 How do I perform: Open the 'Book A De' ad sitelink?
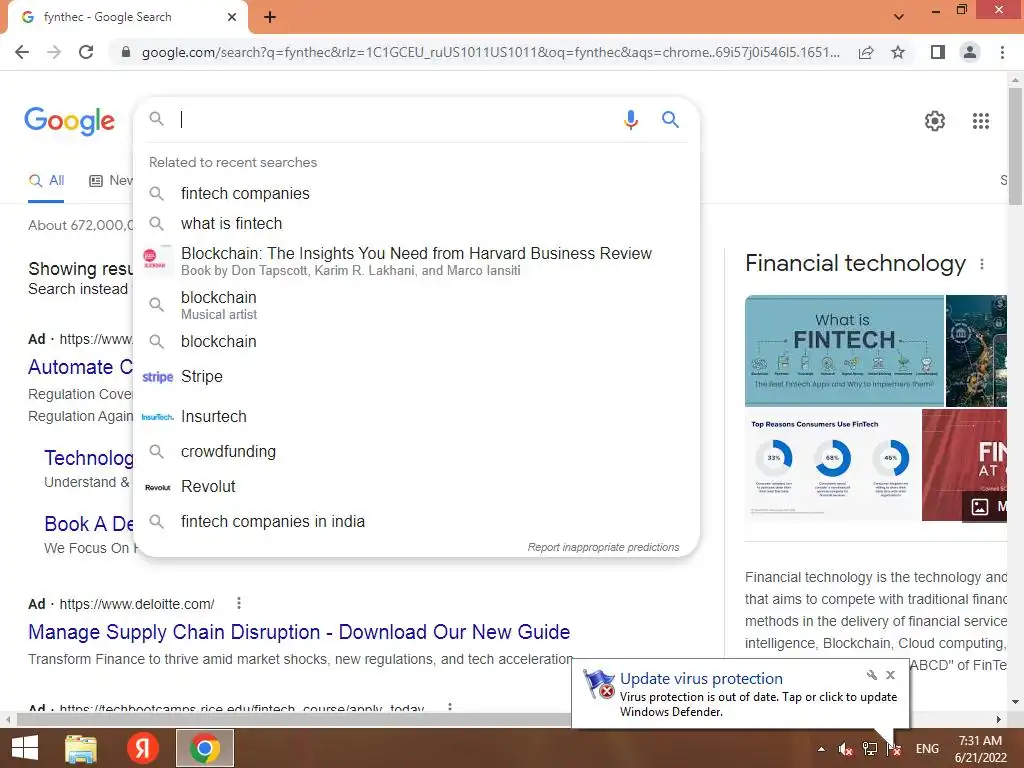point(89,524)
